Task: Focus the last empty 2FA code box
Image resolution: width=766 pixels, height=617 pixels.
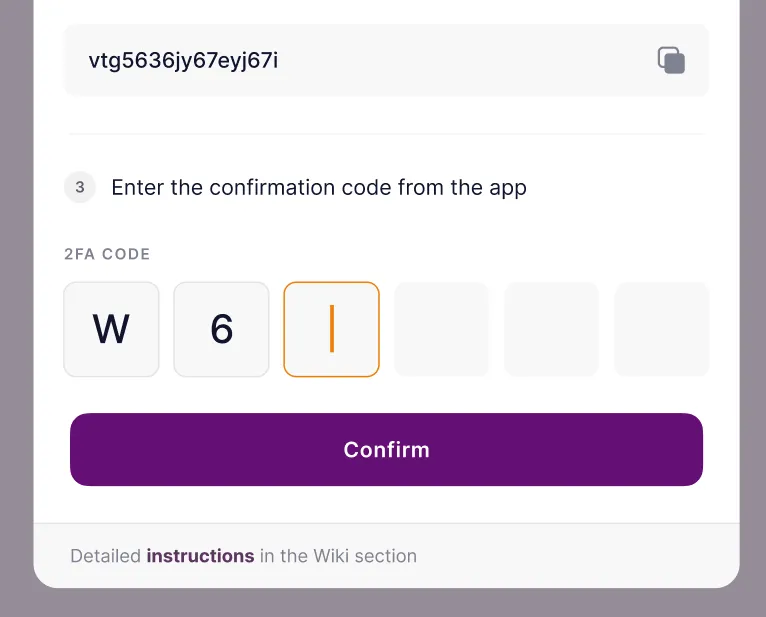Action: (x=661, y=329)
